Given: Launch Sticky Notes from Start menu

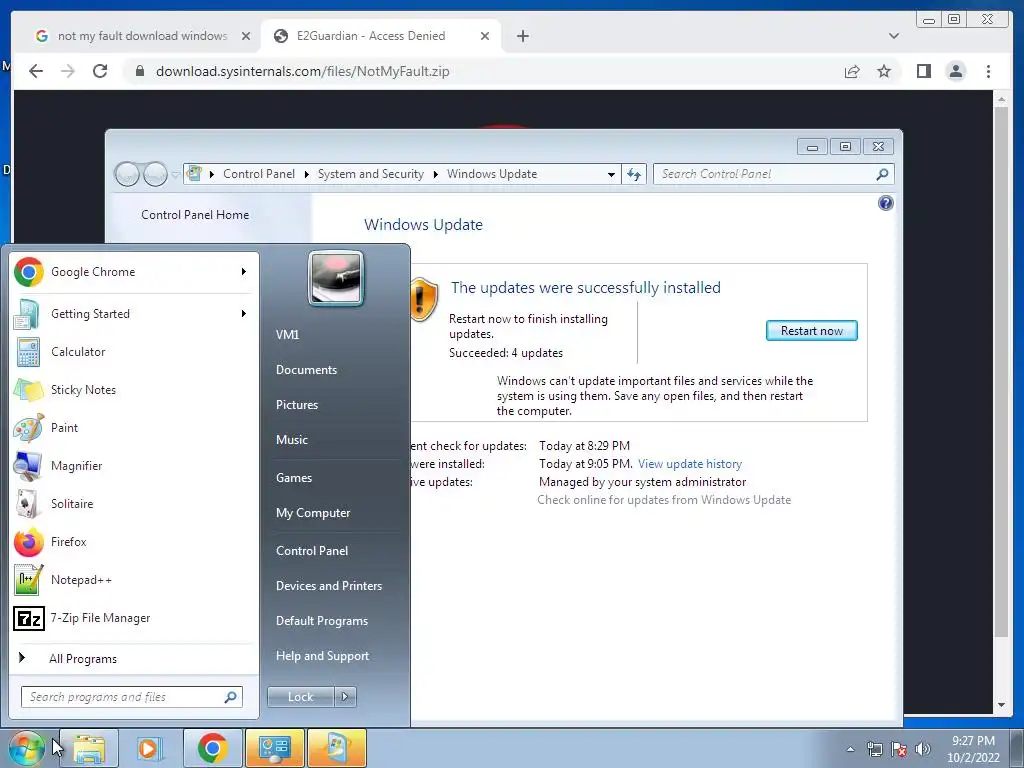Looking at the screenshot, I should 134,390.
